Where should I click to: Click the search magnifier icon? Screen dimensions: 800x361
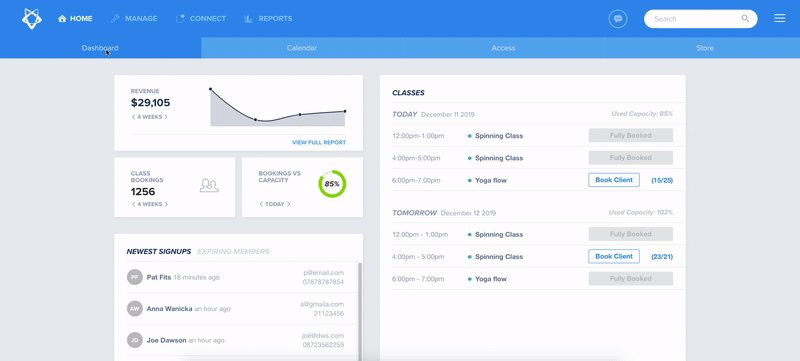[x=745, y=19]
